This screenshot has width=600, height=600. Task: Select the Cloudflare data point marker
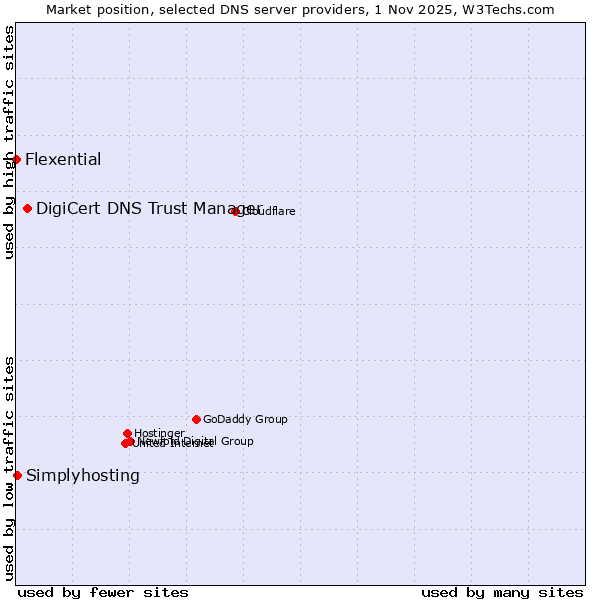[236, 211]
